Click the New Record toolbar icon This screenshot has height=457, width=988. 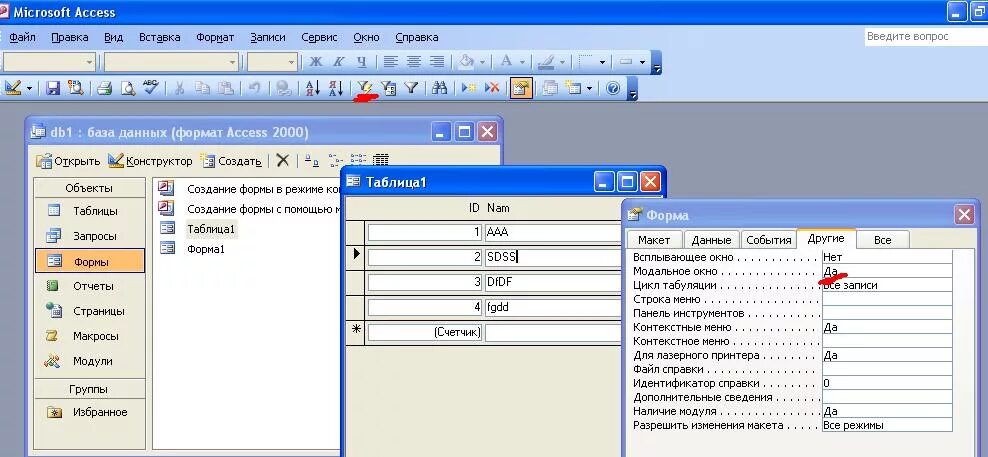pyautogui.click(x=469, y=88)
